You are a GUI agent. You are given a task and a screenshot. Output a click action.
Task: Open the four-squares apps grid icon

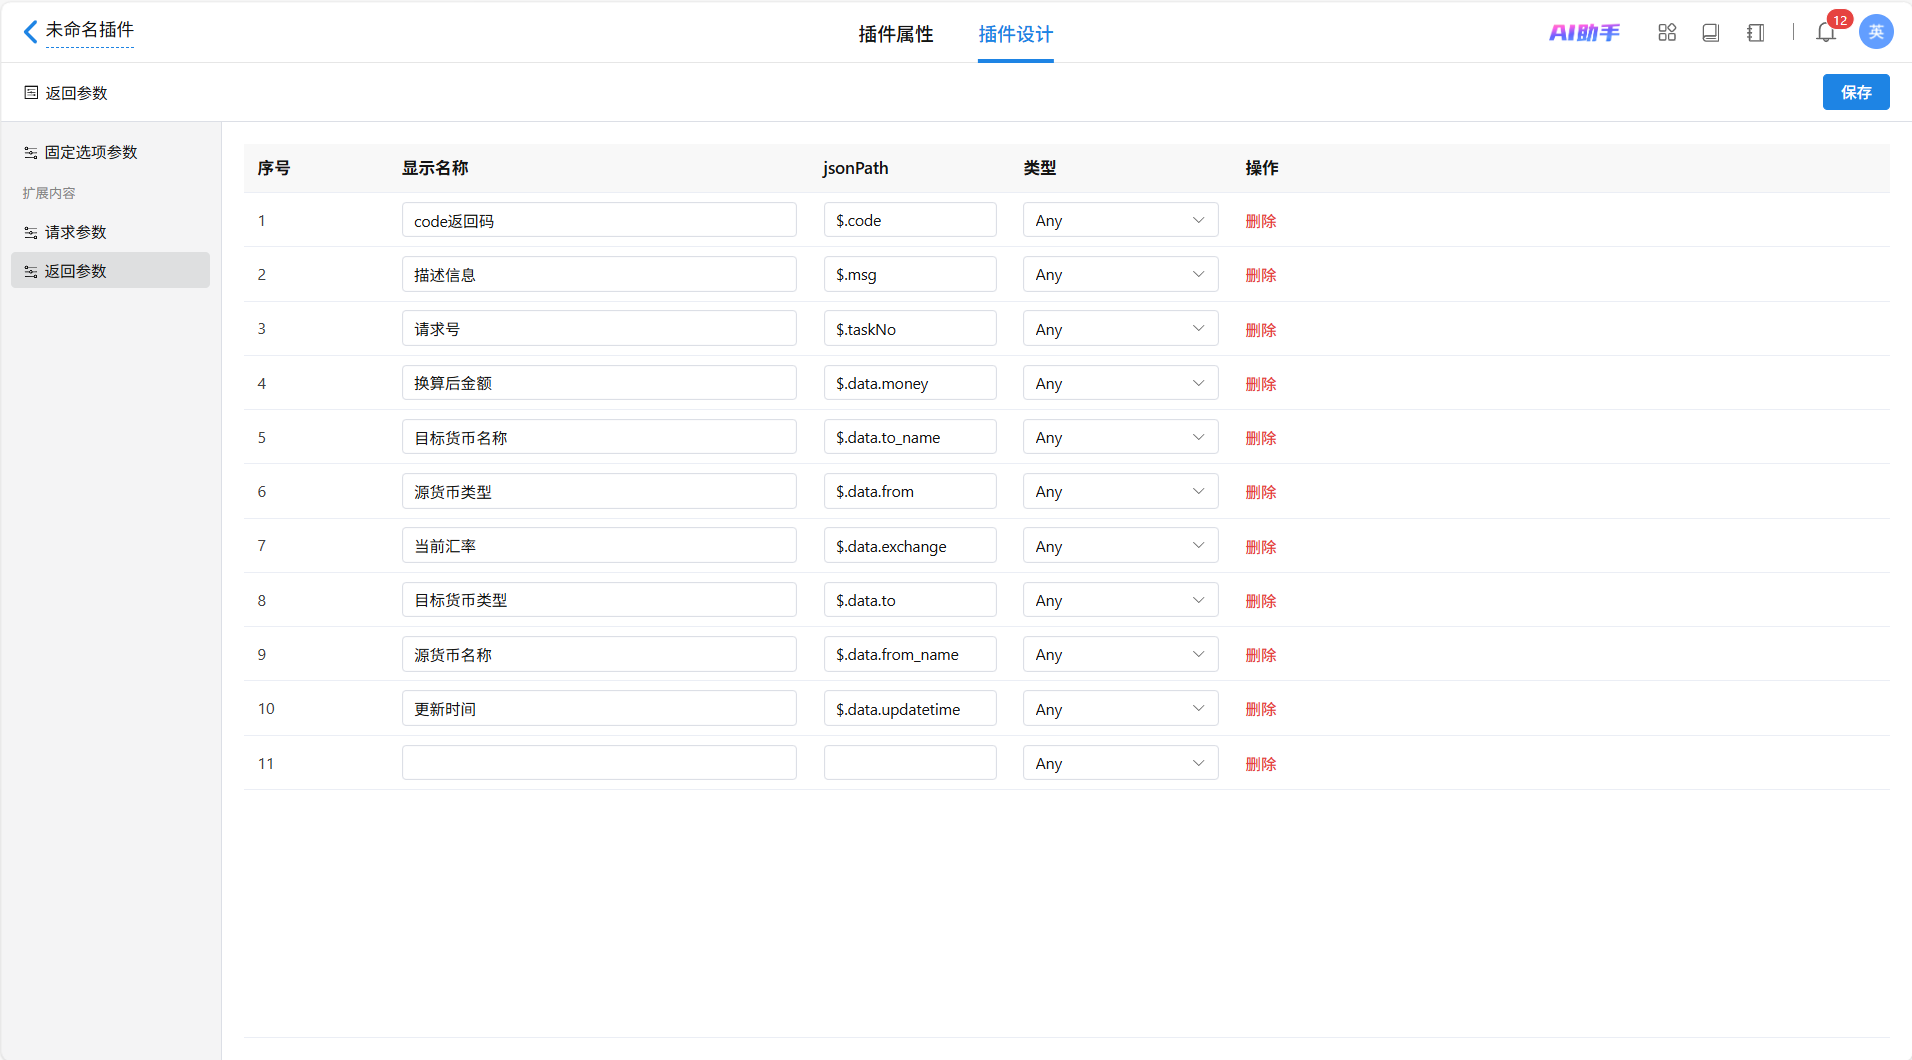(x=1667, y=33)
